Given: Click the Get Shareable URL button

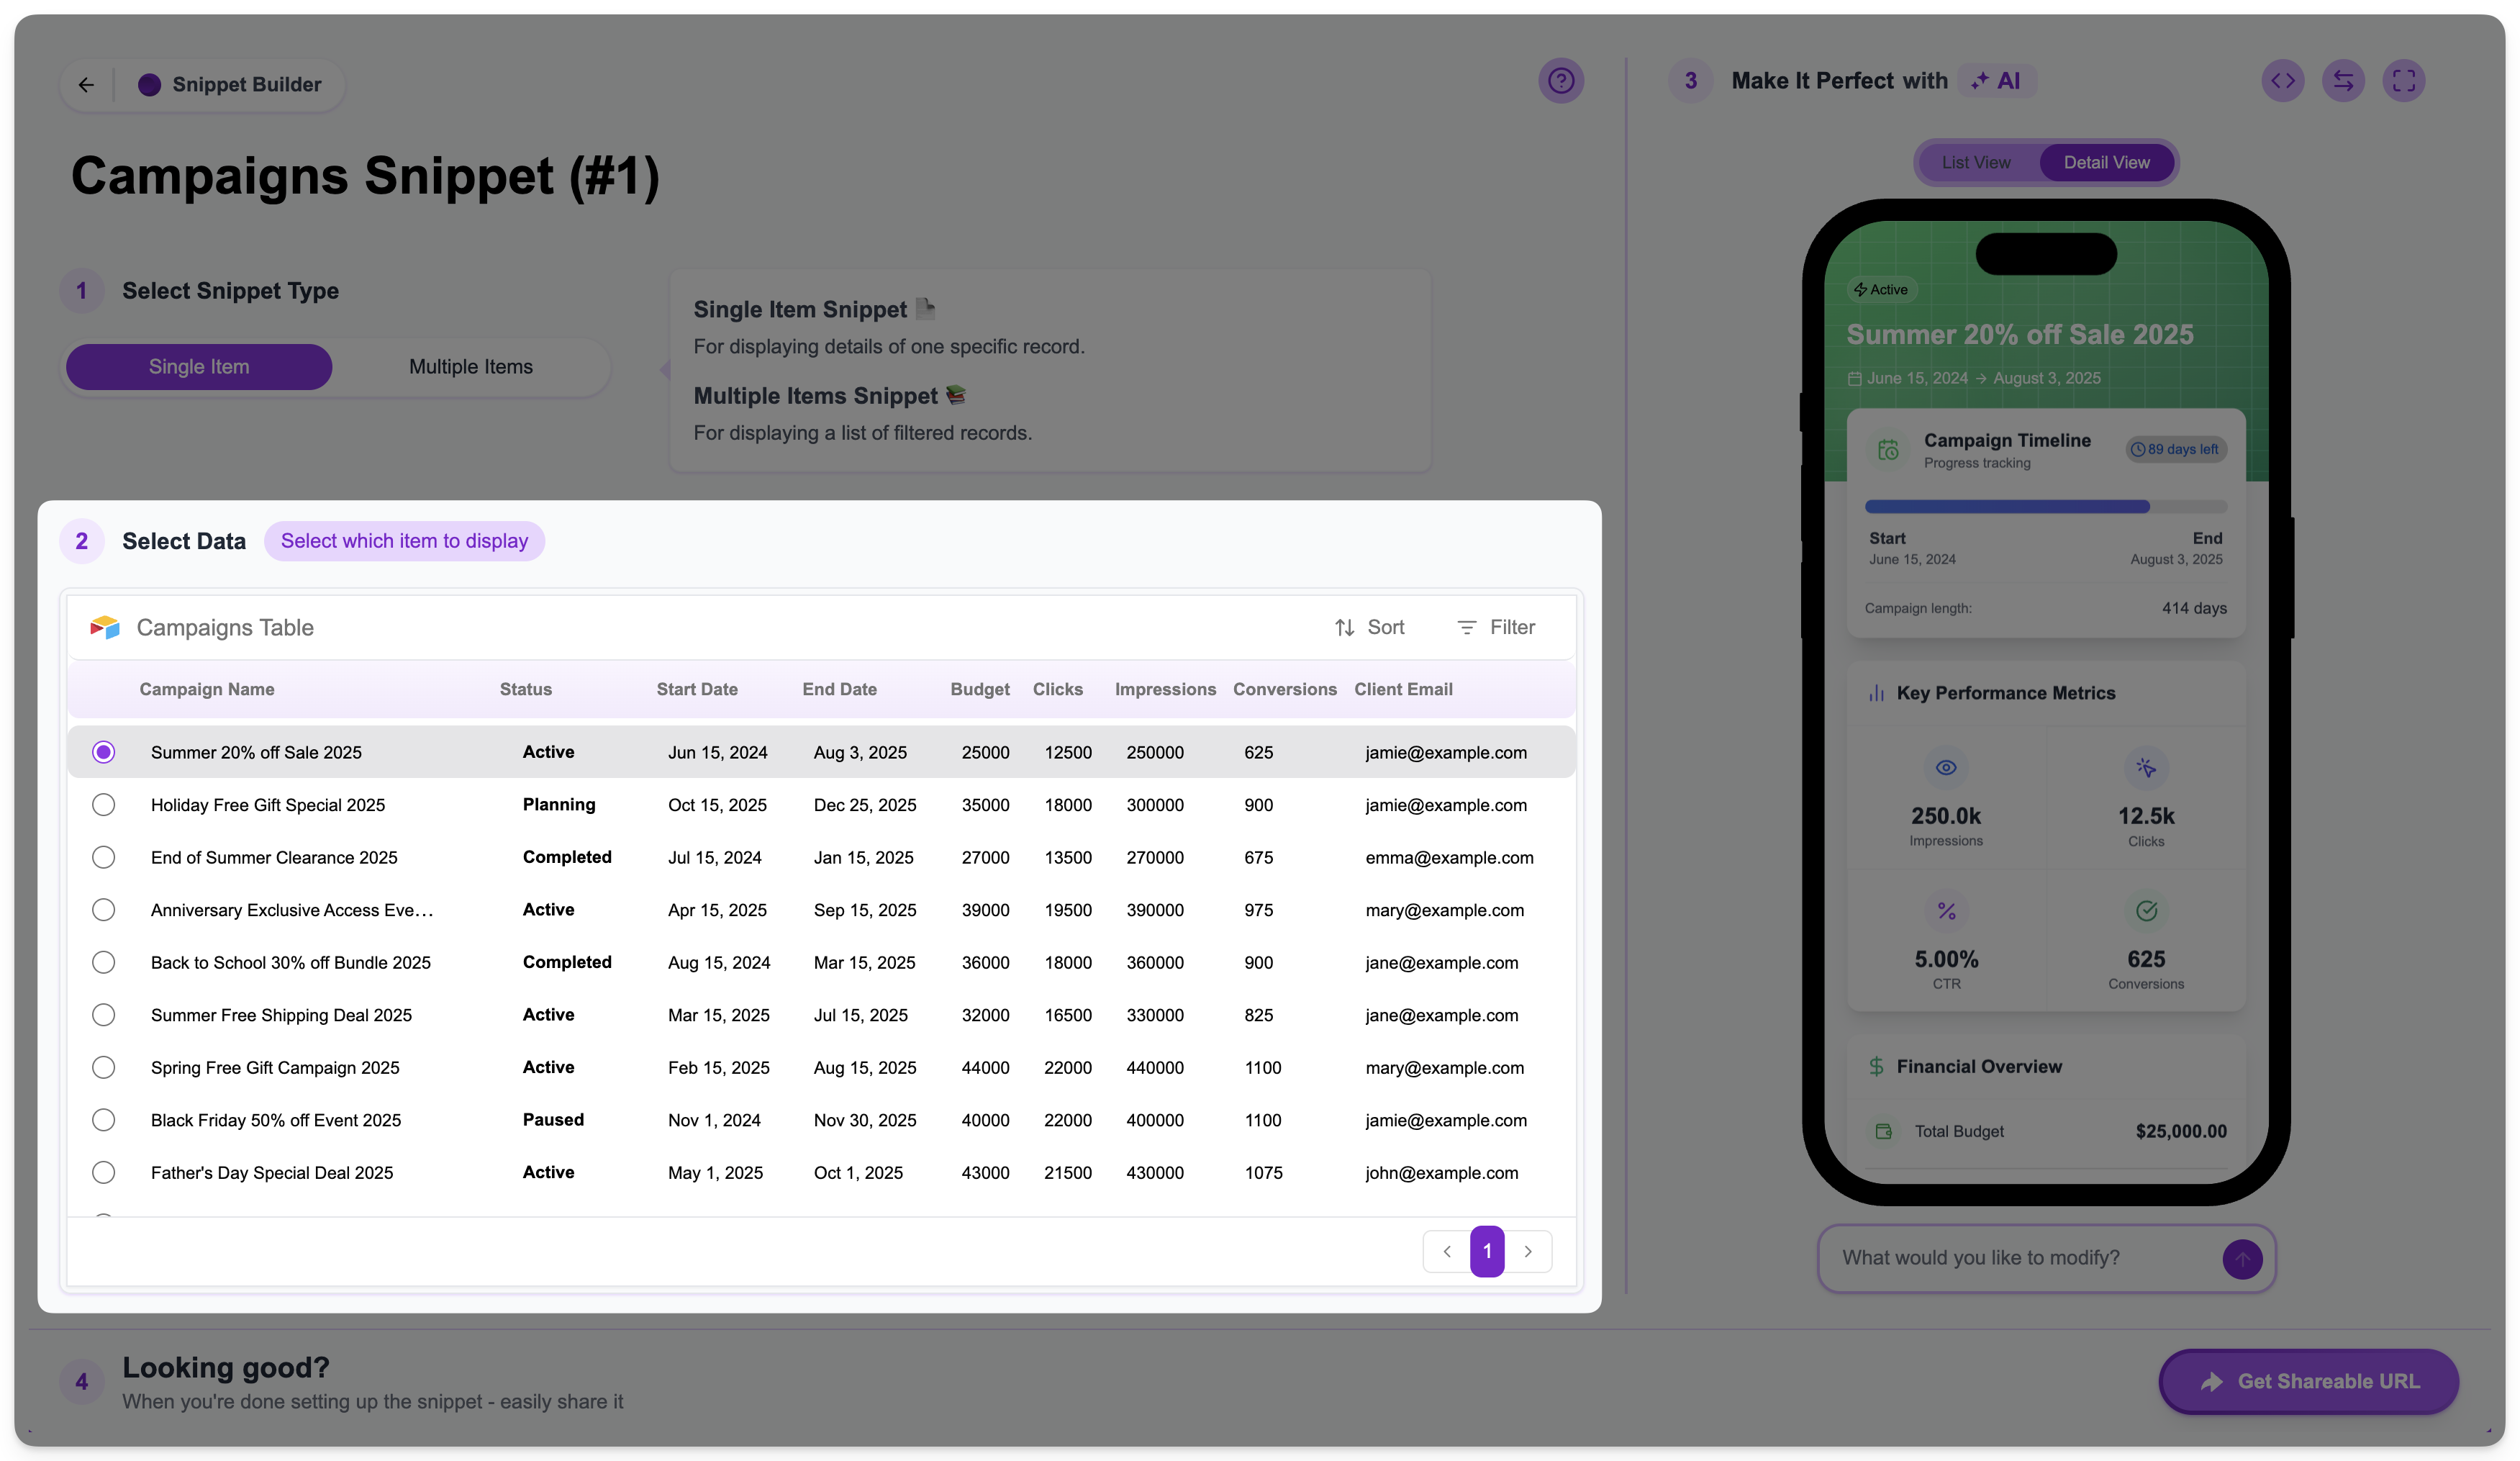Looking at the screenshot, I should coord(2308,1381).
